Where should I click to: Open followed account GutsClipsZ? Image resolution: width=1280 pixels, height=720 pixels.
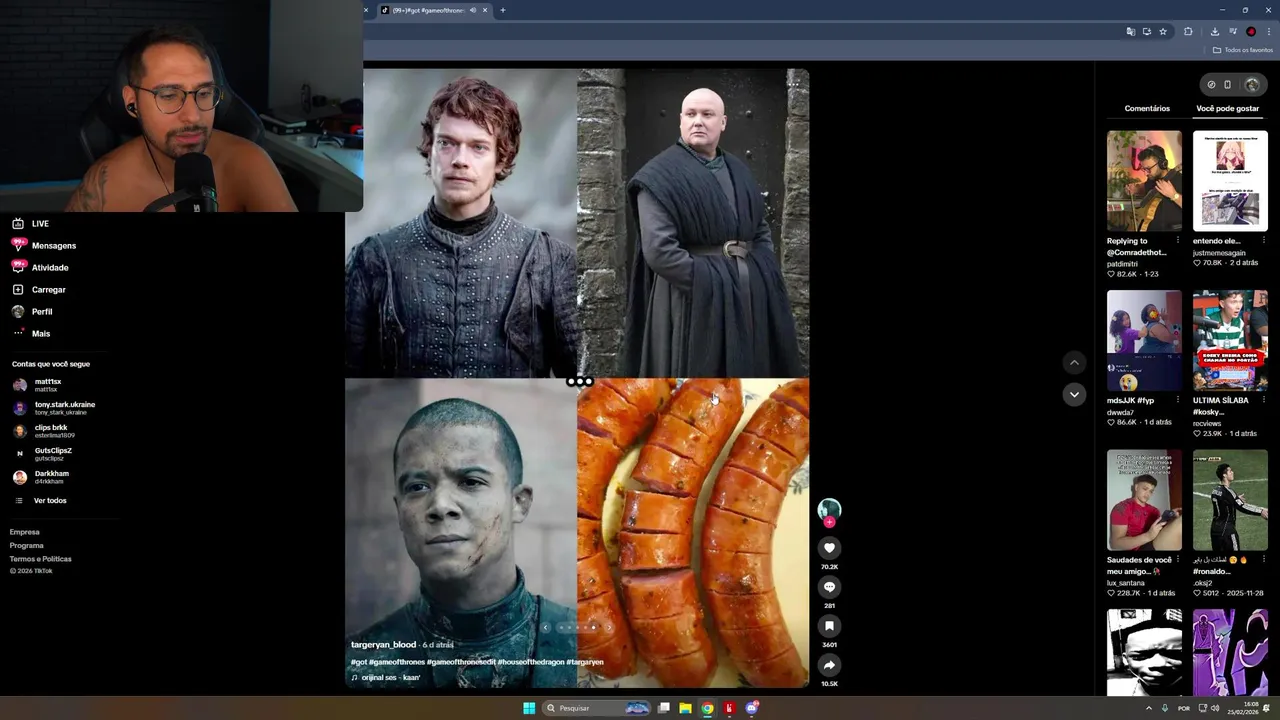pos(42,454)
